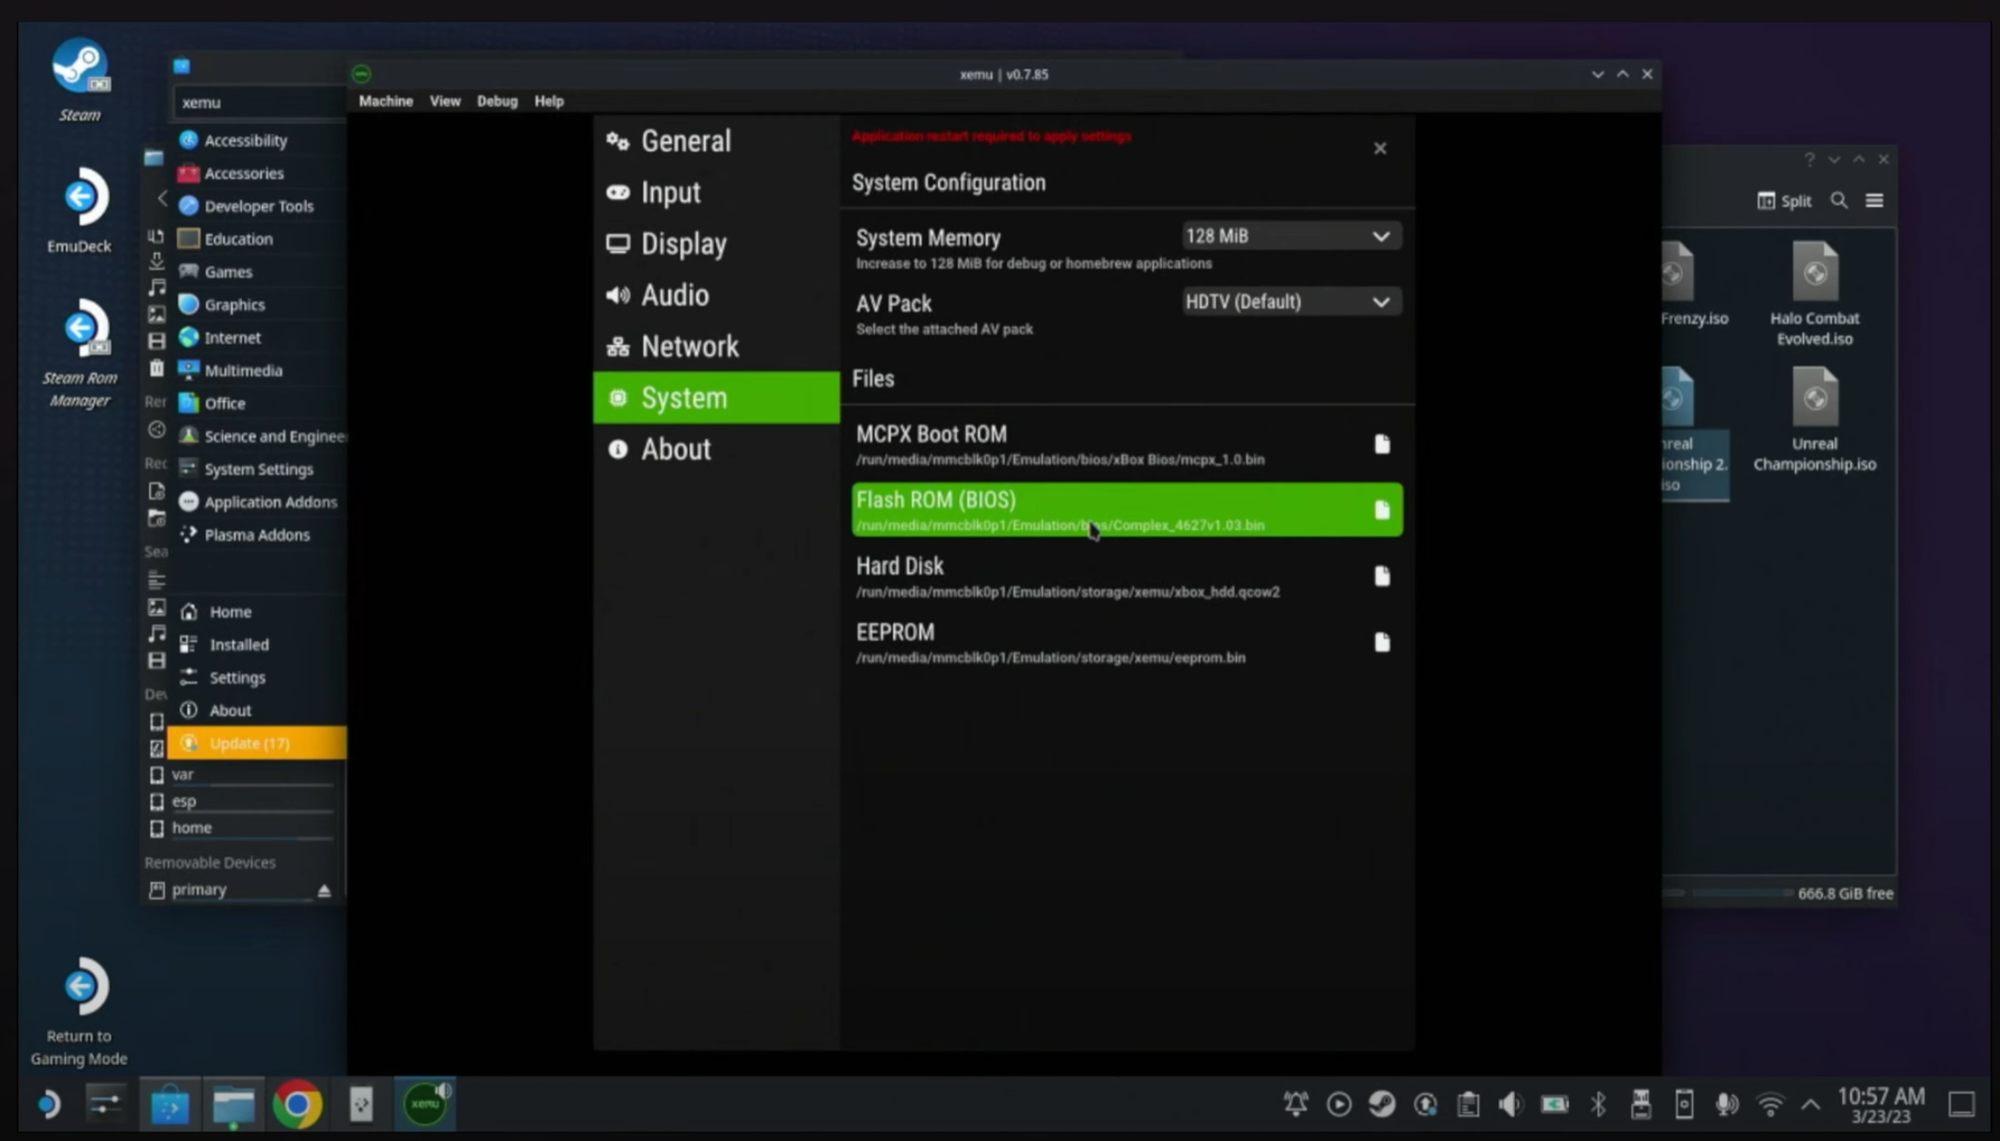
Task: Select Accessories category in launcher
Action: [x=258, y=173]
